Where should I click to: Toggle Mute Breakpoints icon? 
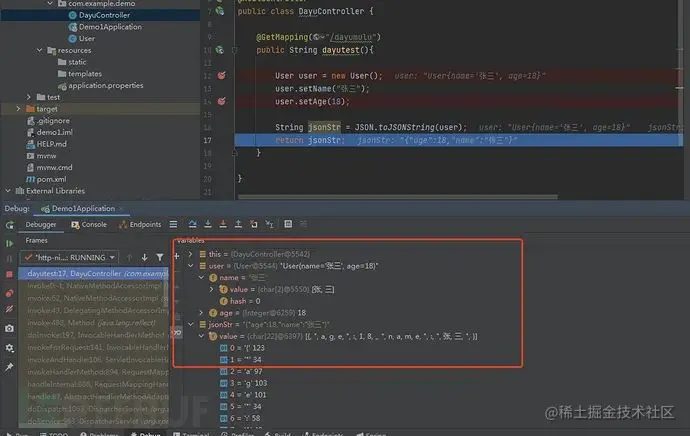pyautogui.click(x=9, y=309)
